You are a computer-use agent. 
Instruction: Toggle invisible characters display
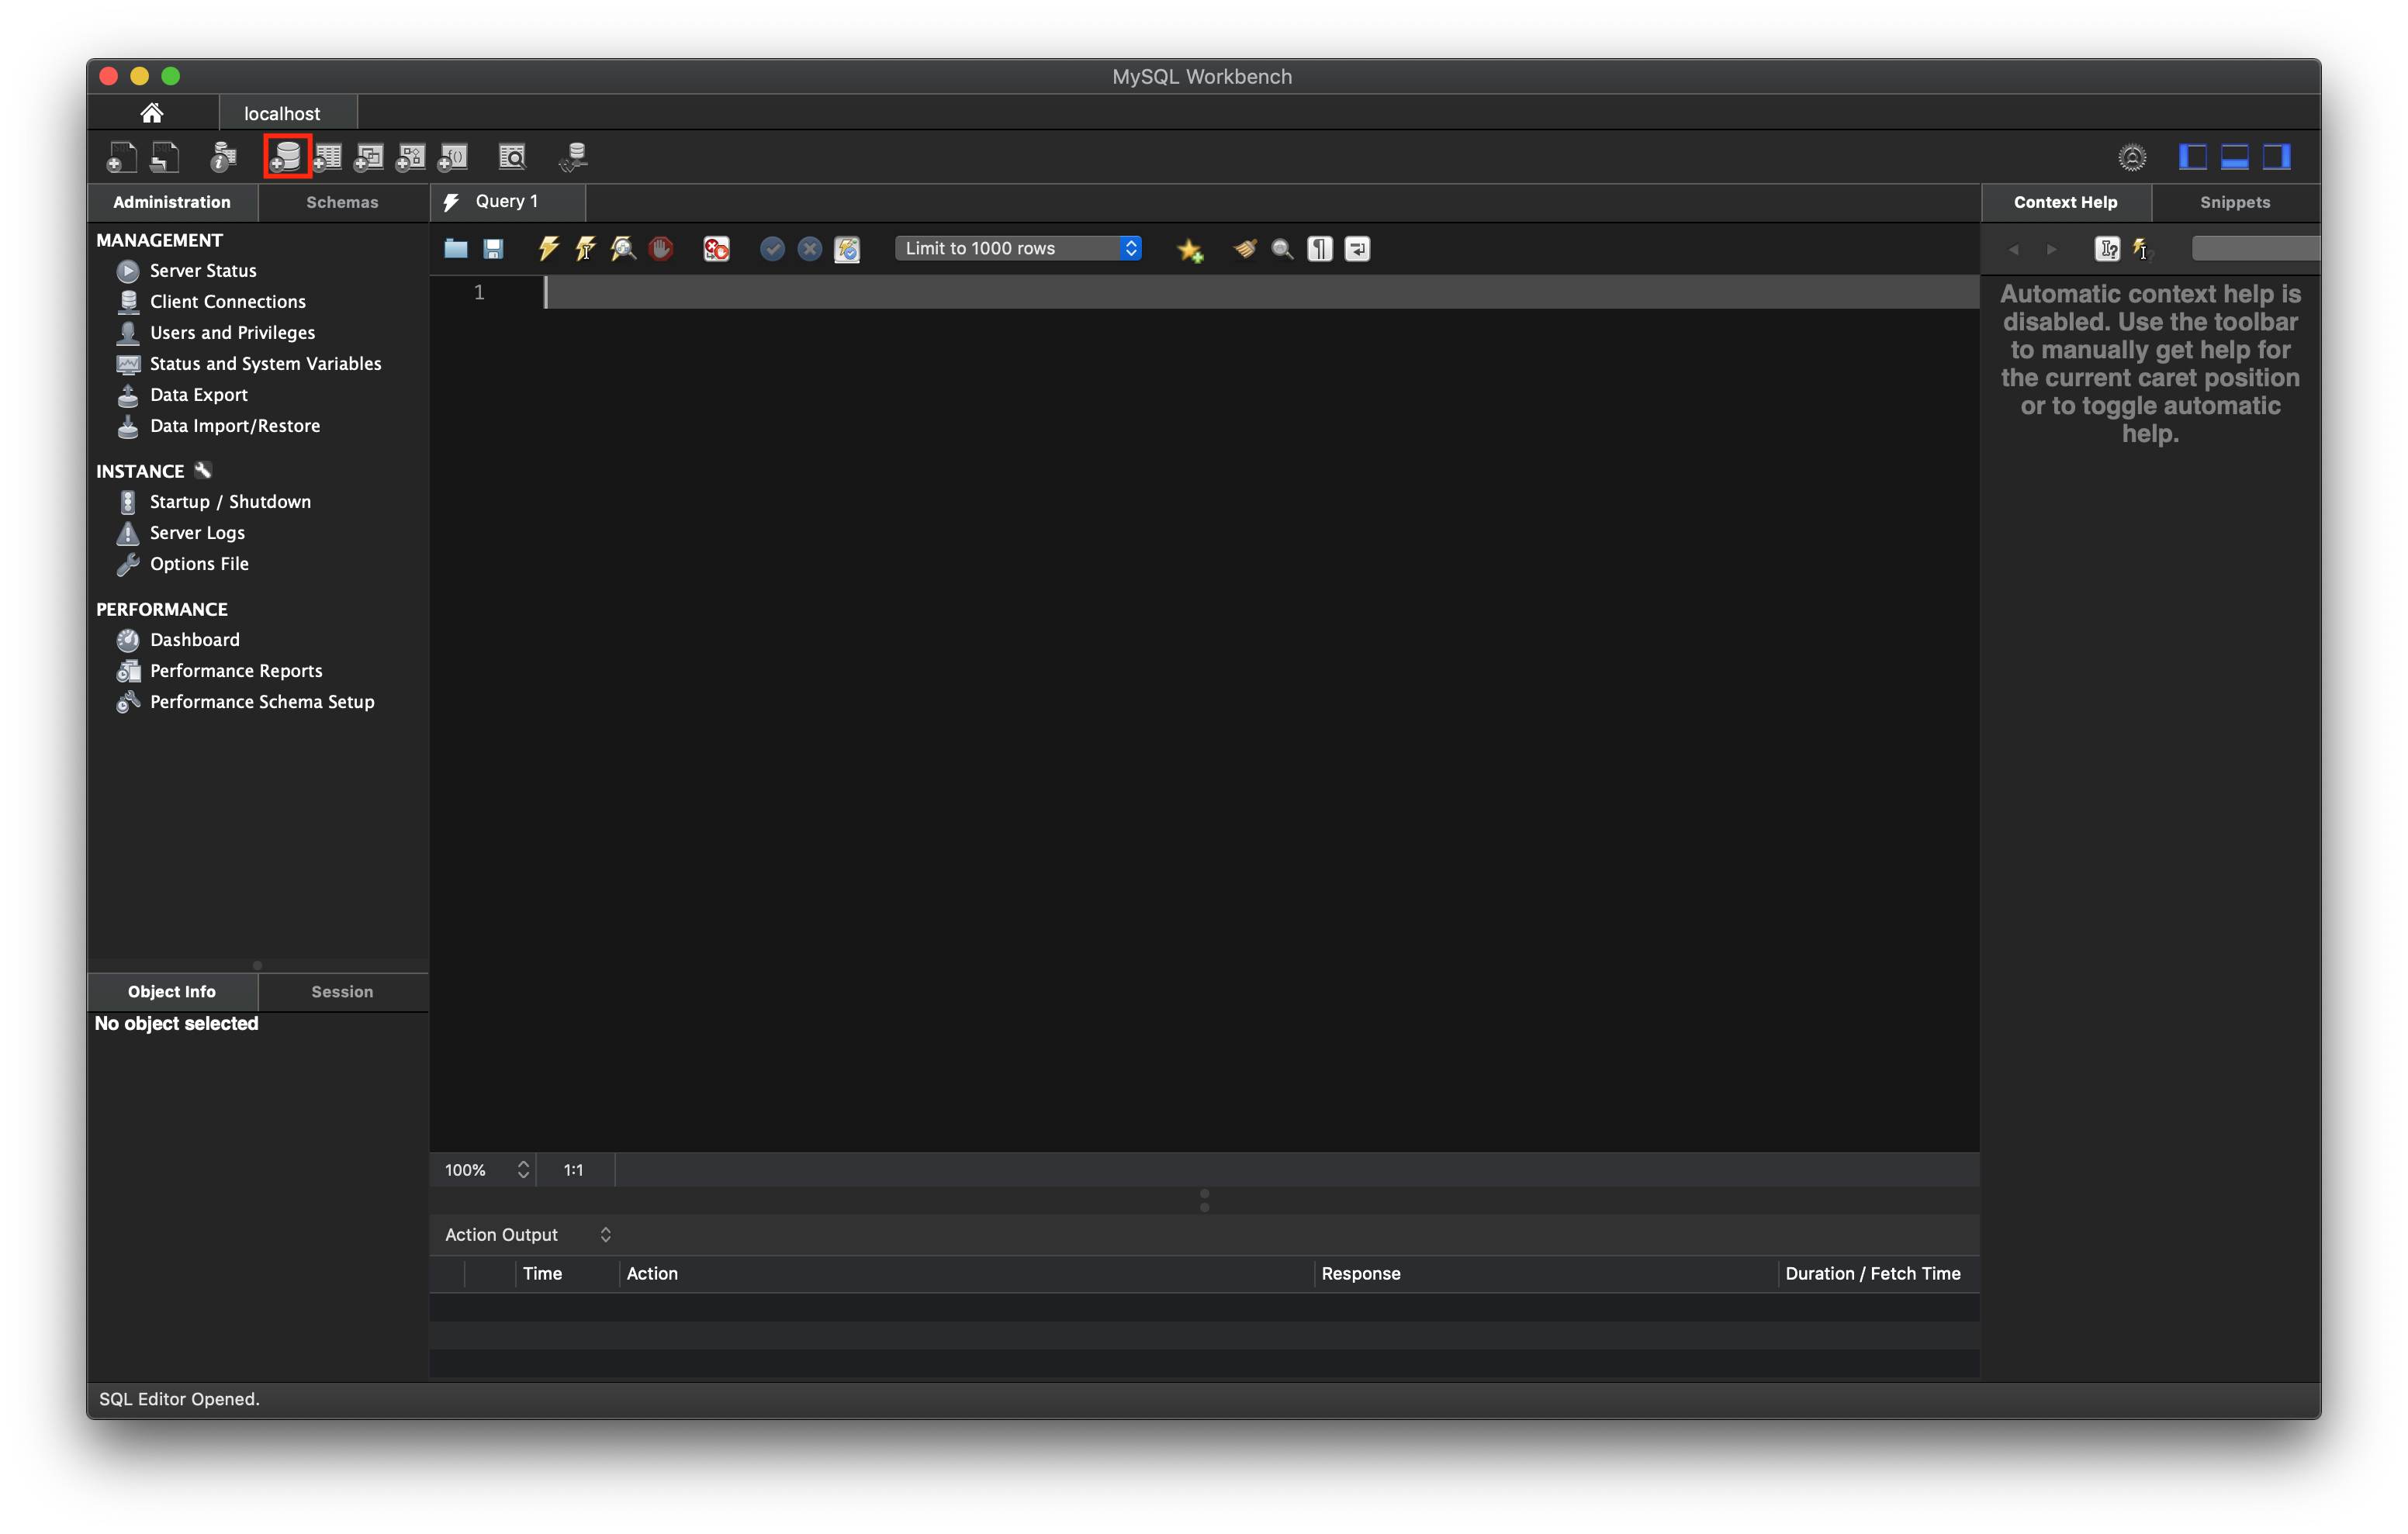pyautogui.click(x=1320, y=249)
